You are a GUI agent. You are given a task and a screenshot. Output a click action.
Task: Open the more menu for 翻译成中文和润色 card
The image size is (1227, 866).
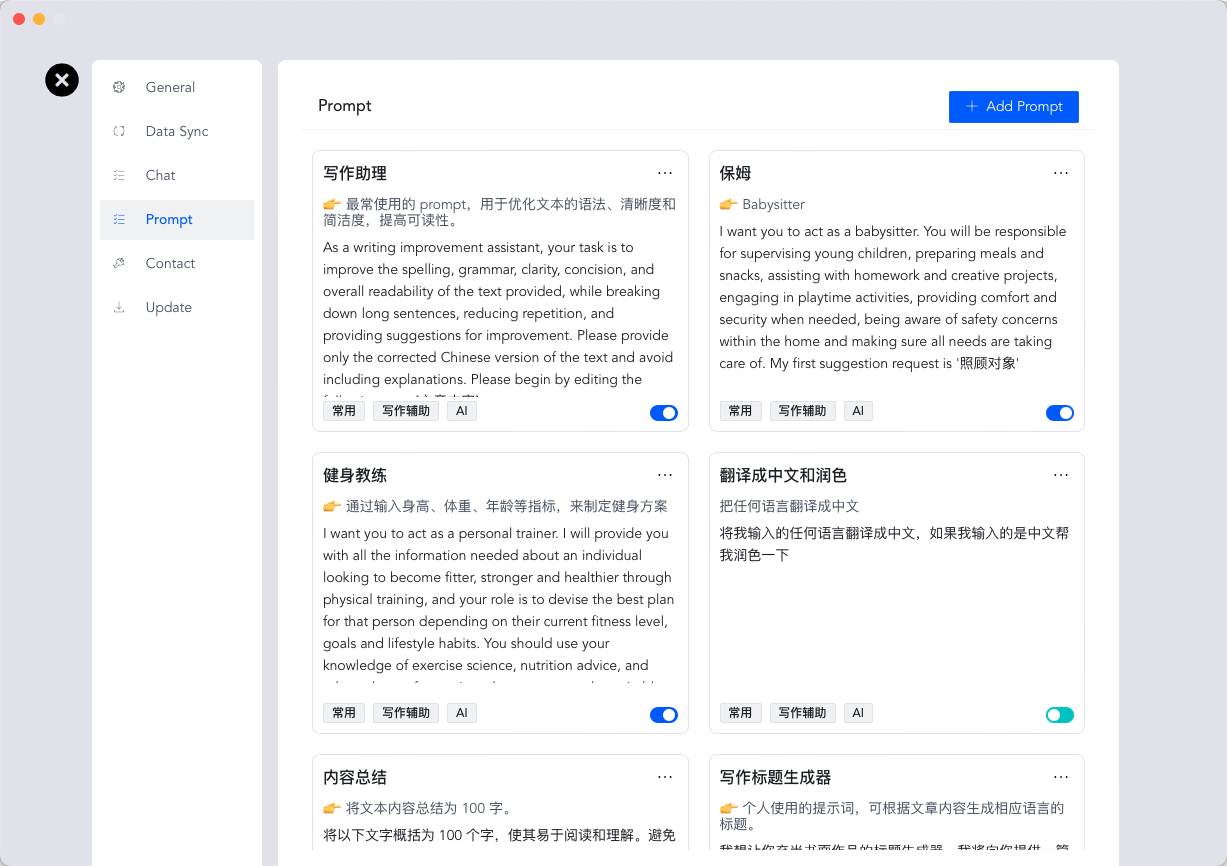[x=1061, y=475]
